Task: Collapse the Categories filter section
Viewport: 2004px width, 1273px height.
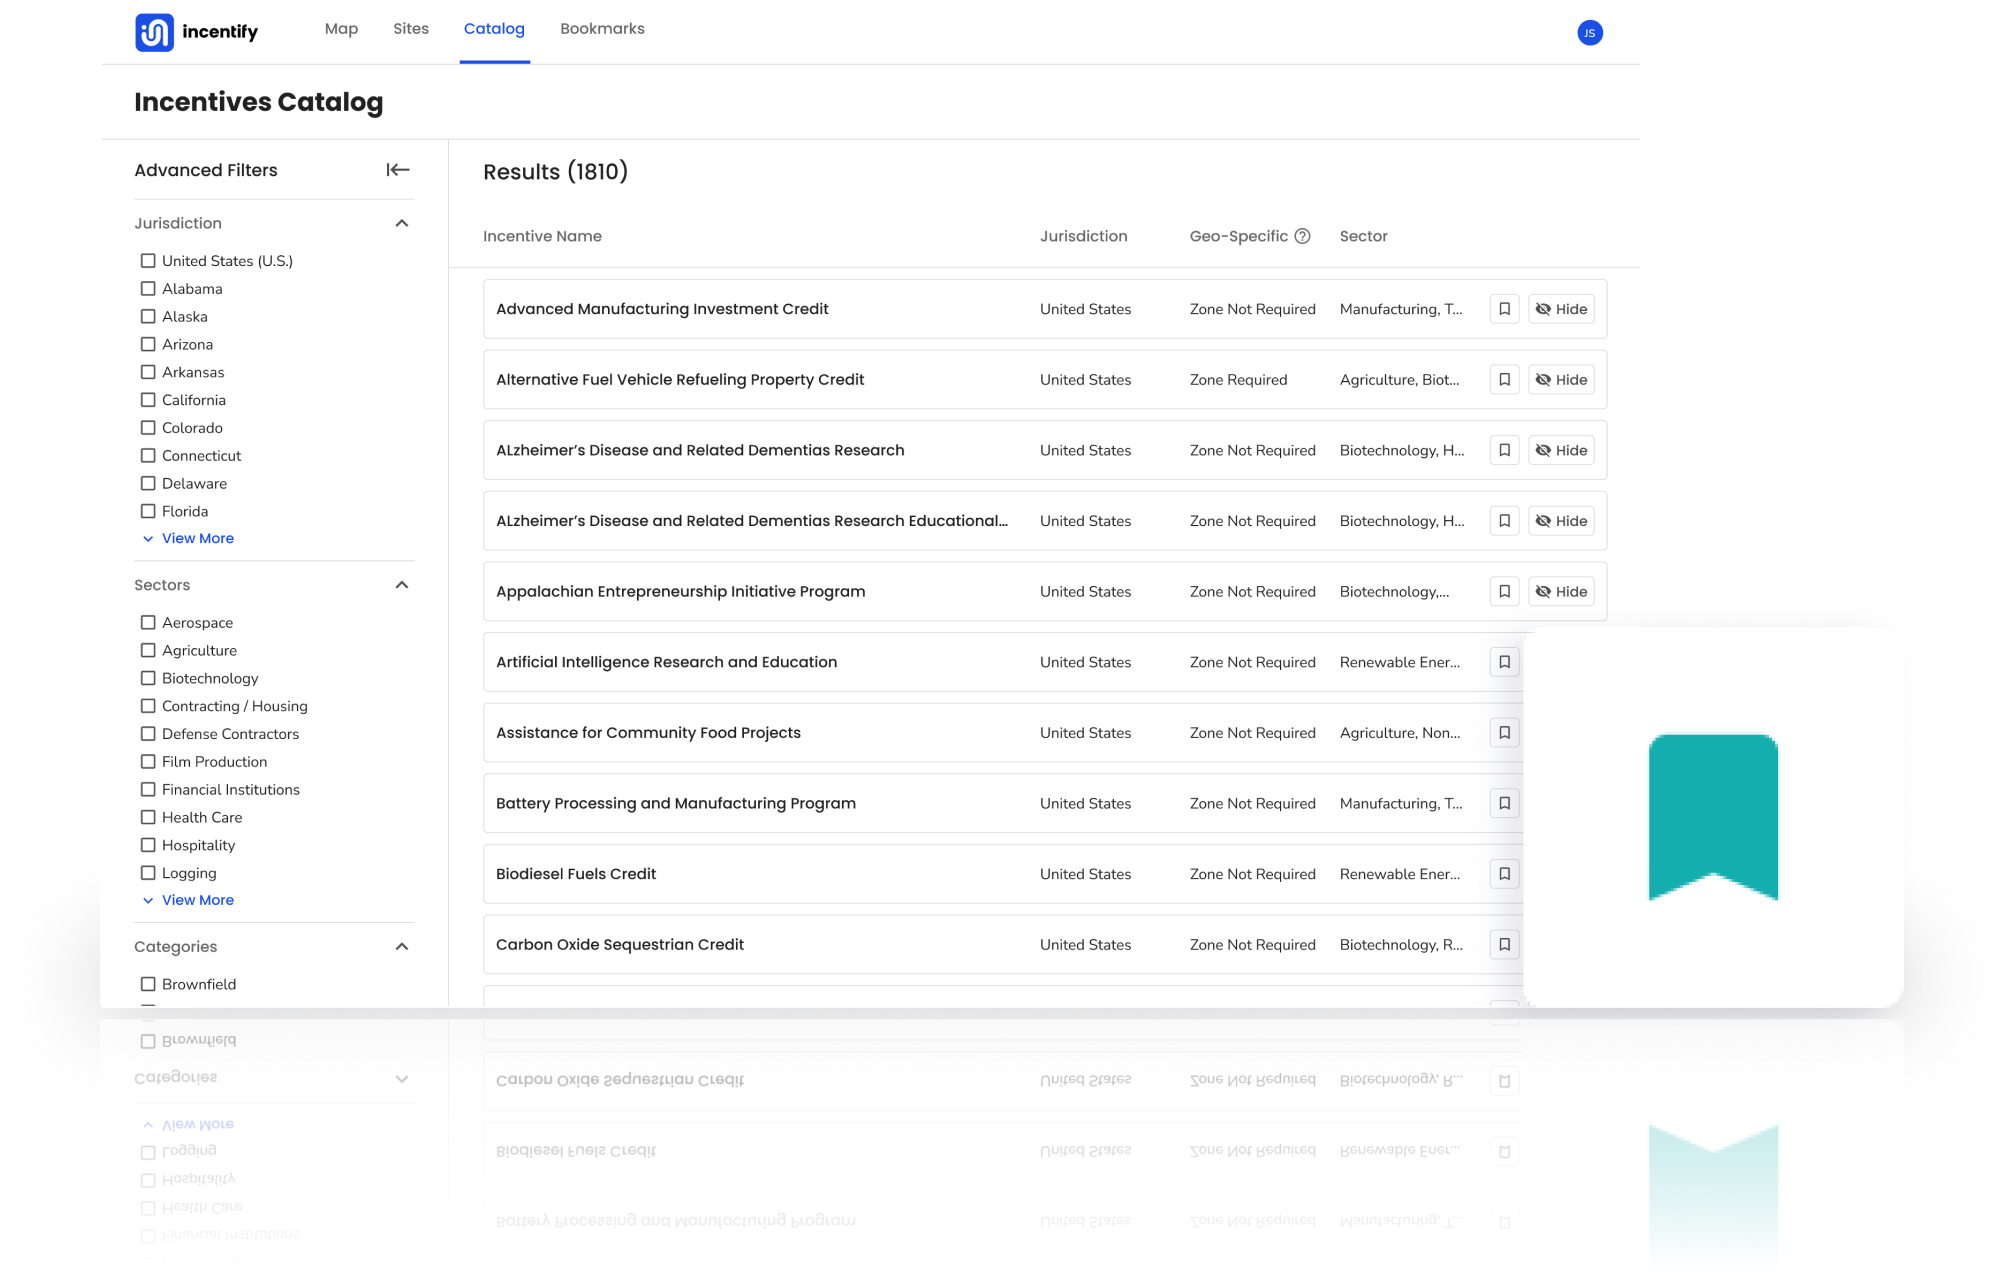Action: 402,947
